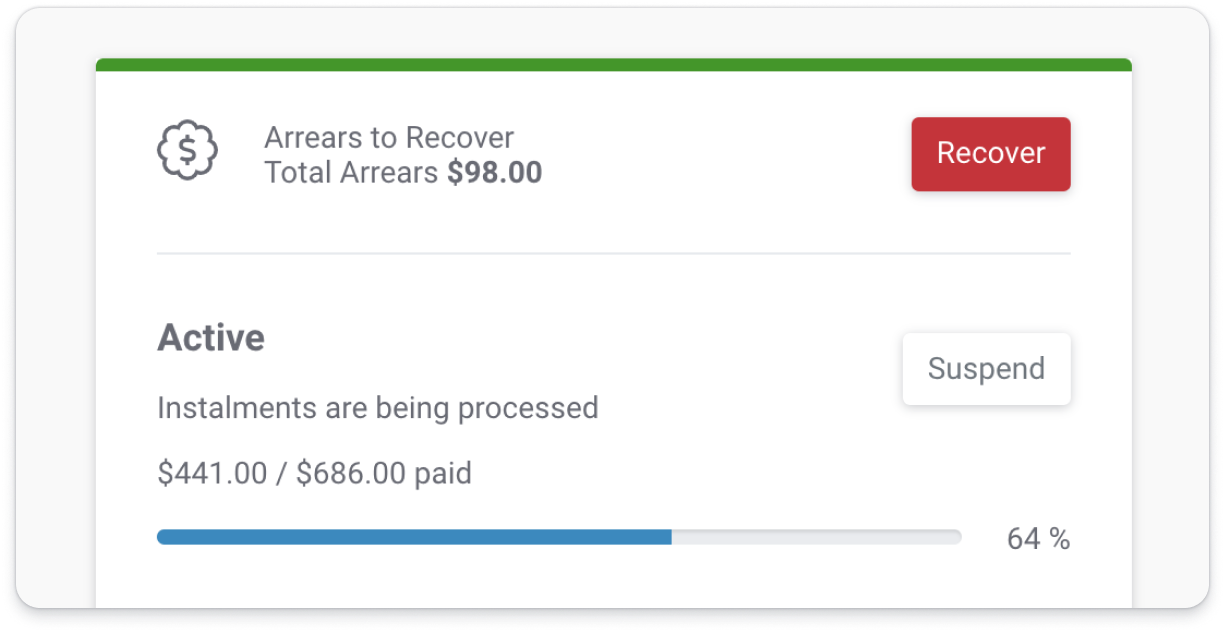Screen dimensions: 1225x632
Task: Click the slash between paid amounts
Action: (x=282, y=473)
